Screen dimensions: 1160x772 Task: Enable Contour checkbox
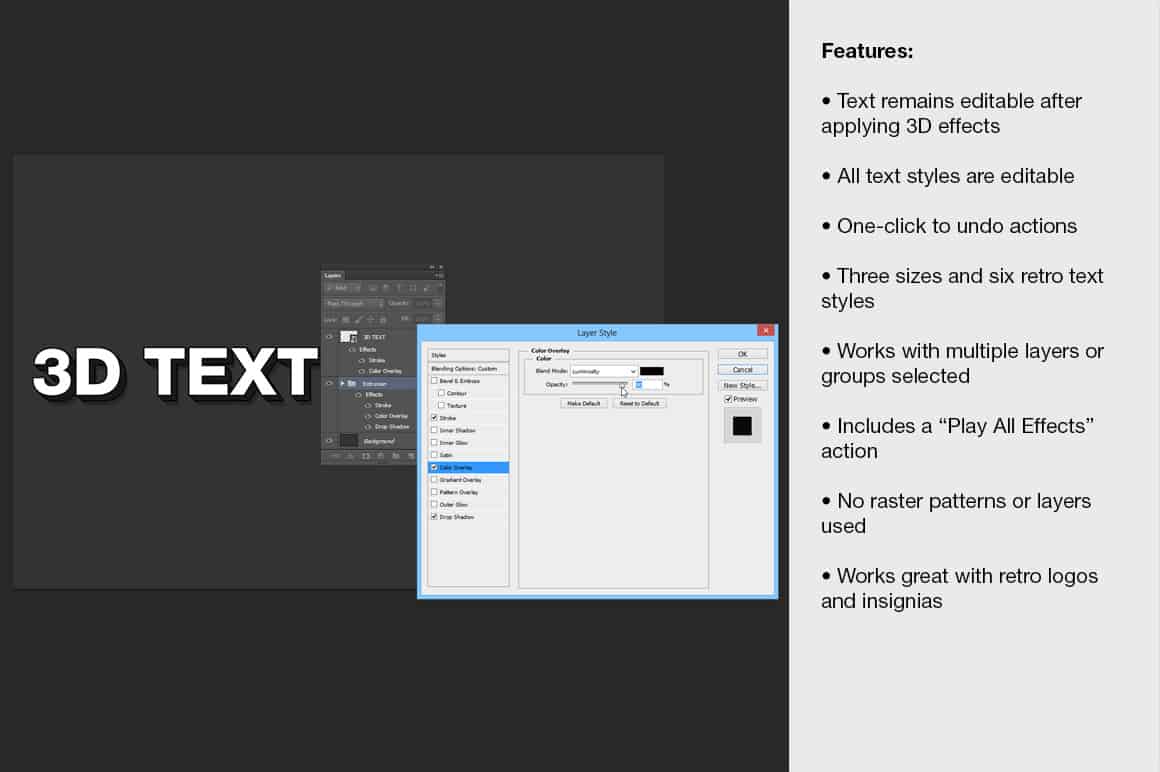(442, 393)
